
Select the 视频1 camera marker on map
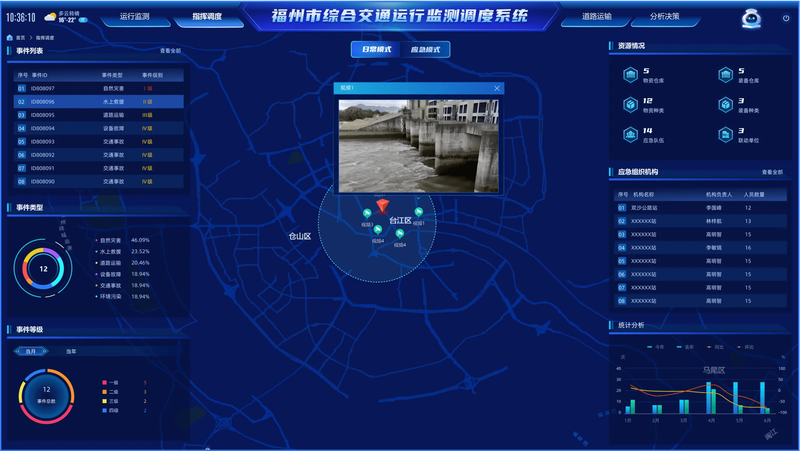click(418, 212)
